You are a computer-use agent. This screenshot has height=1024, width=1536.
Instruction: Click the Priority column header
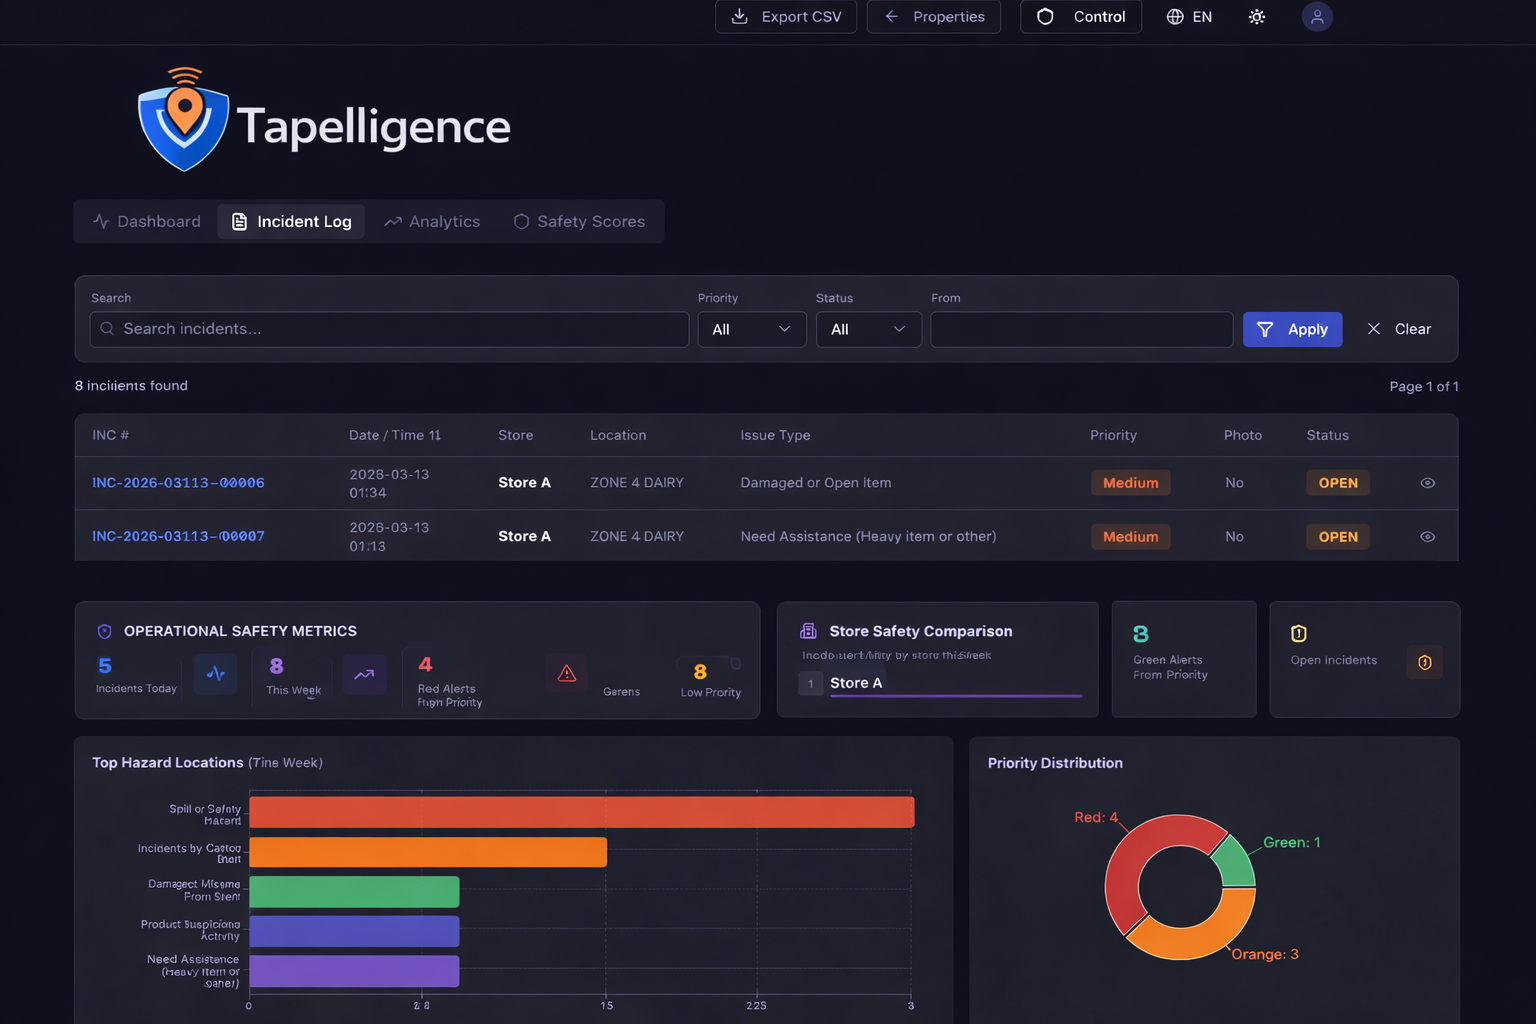pyautogui.click(x=1113, y=435)
